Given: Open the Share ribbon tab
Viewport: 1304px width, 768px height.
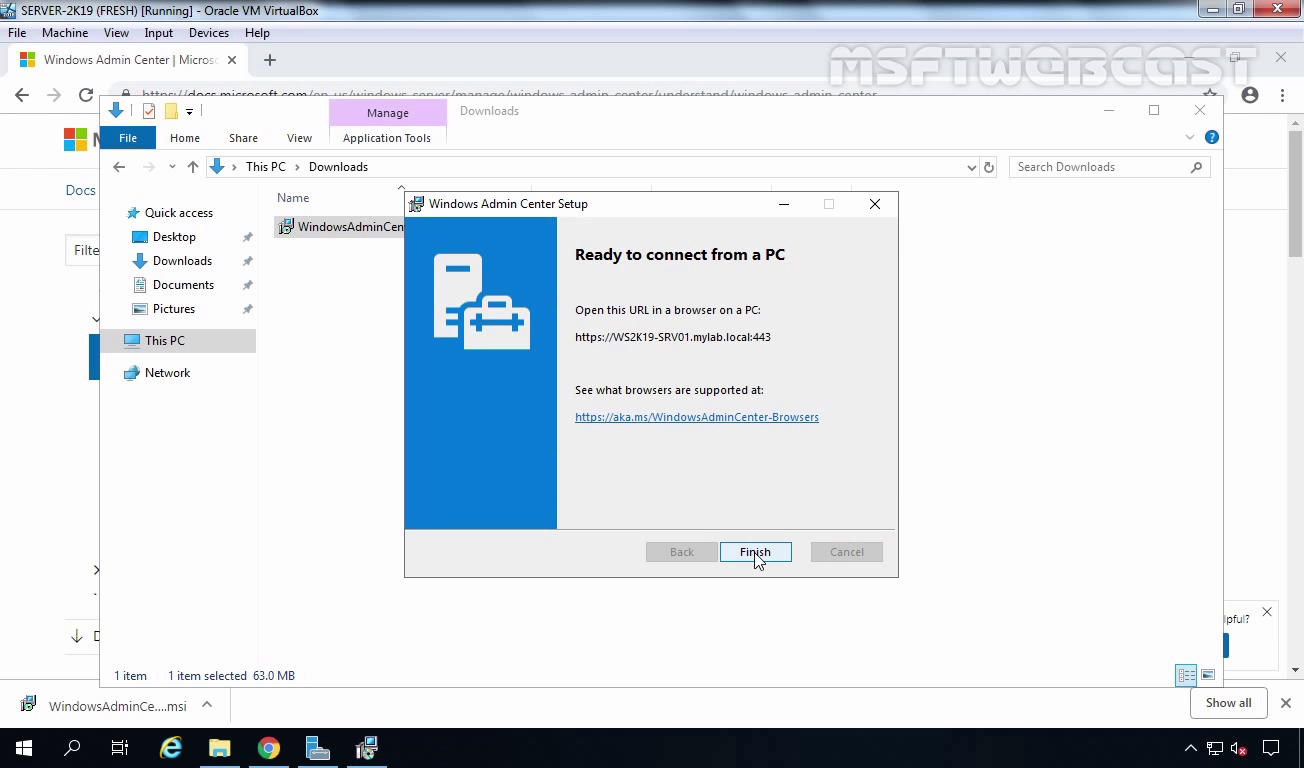Looking at the screenshot, I should [243, 138].
